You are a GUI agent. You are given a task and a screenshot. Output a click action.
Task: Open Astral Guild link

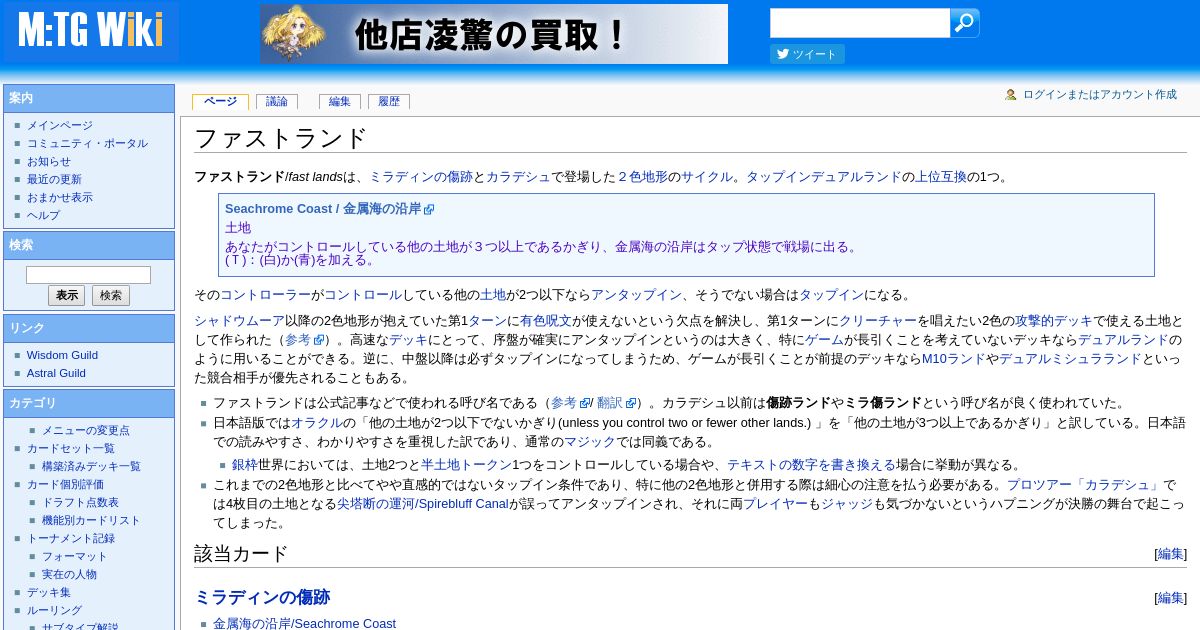click(x=56, y=373)
